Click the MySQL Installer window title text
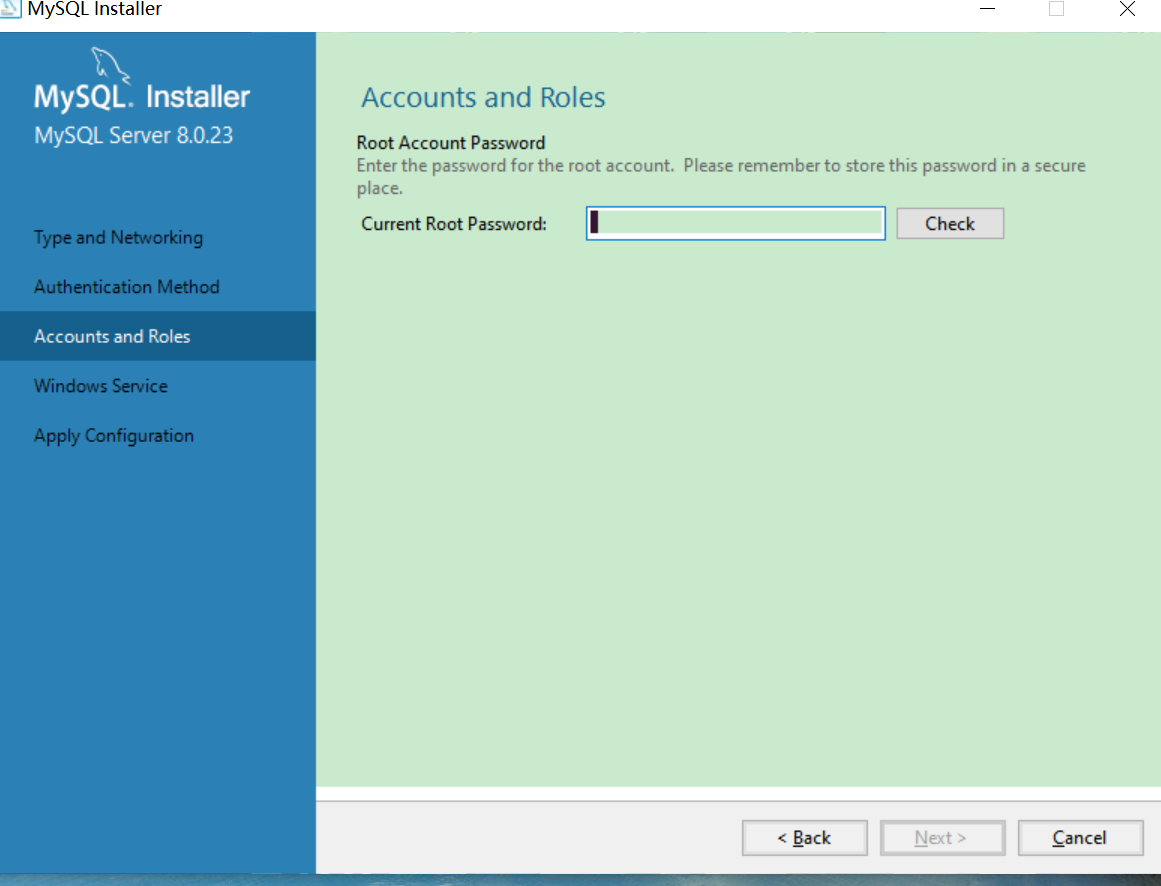This screenshot has height=886, width=1161. [95, 10]
